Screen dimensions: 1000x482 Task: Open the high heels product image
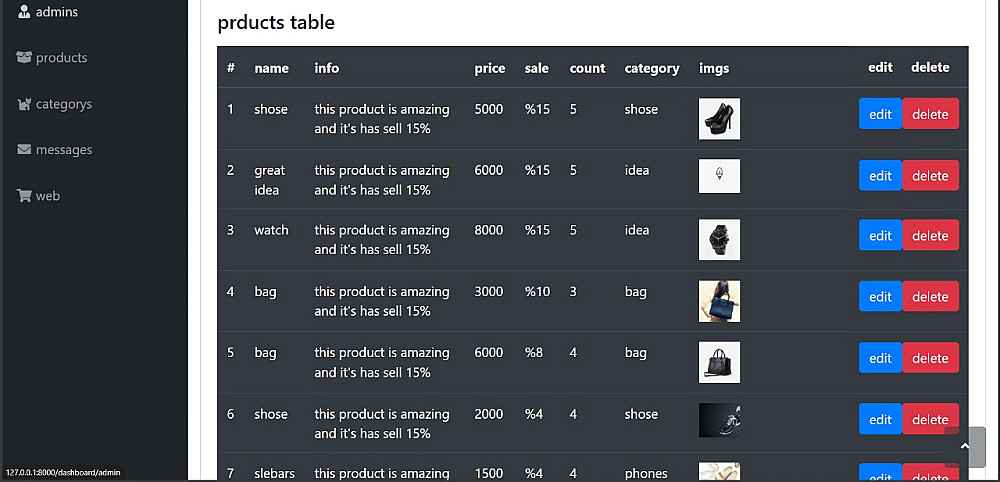[x=719, y=118]
